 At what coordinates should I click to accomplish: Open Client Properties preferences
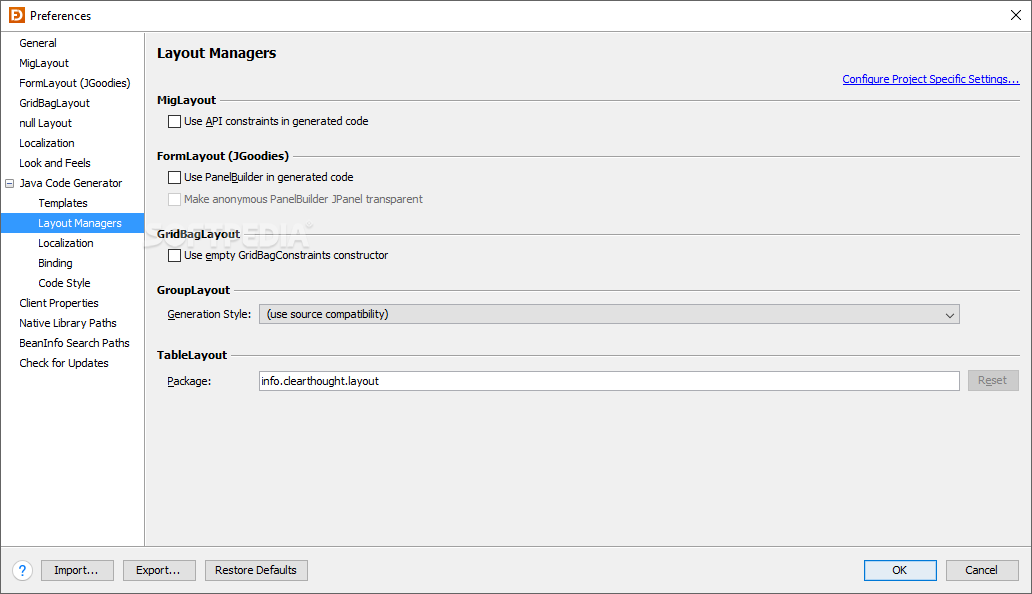pyautogui.click(x=59, y=303)
